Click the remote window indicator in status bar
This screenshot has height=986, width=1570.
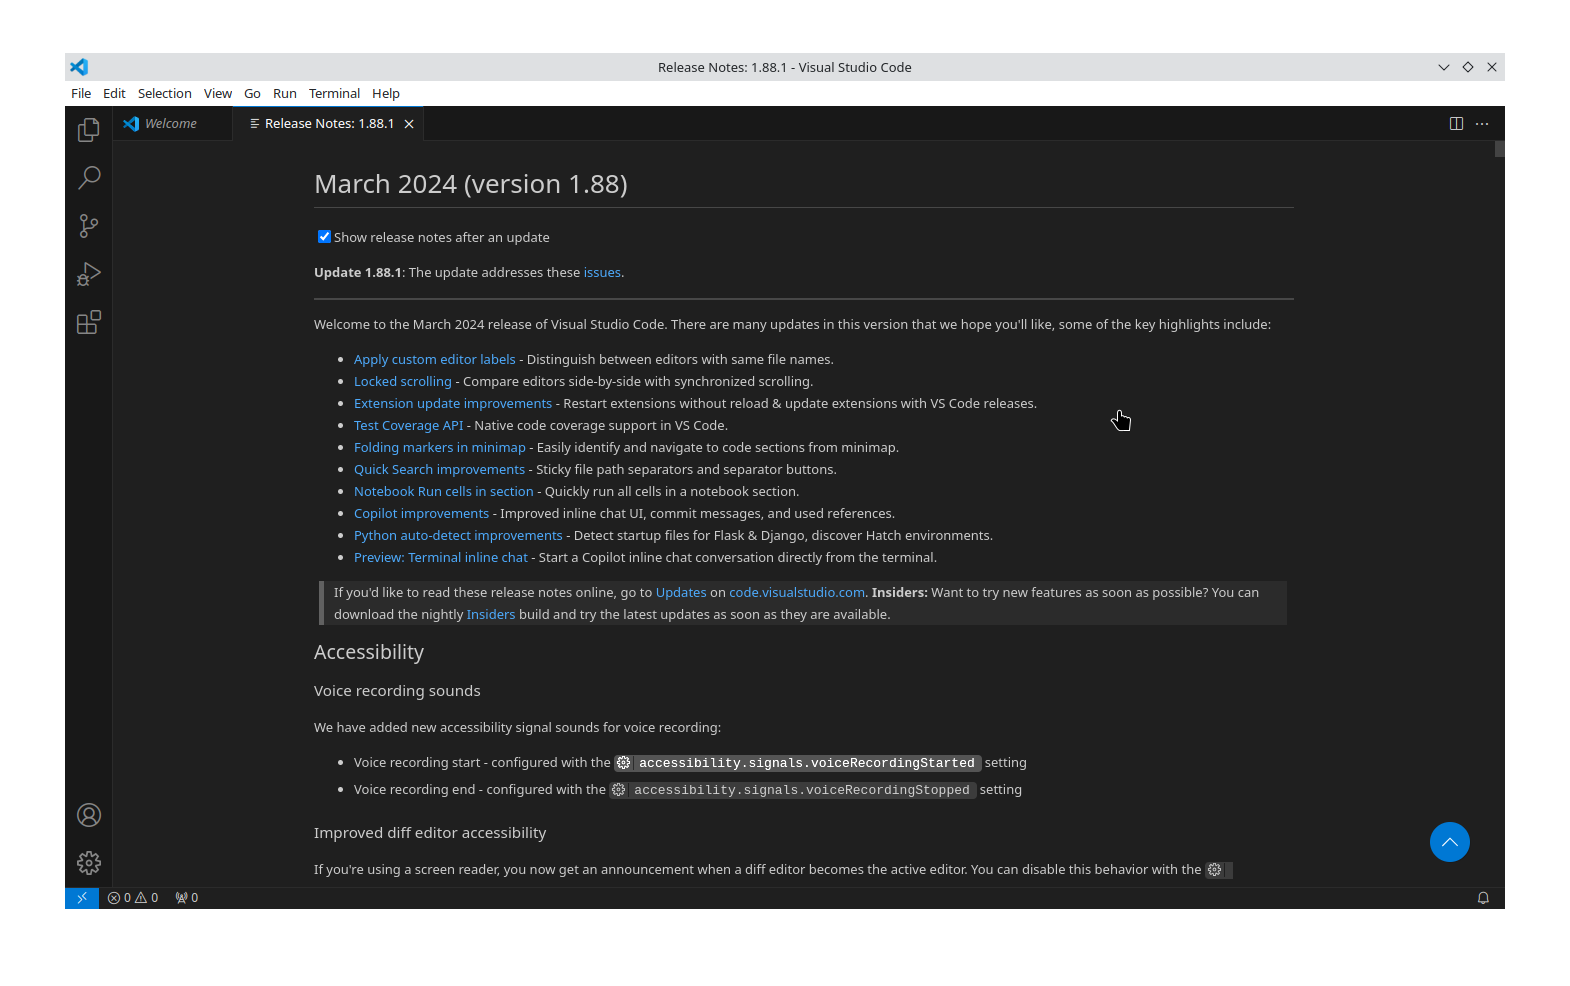click(x=82, y=898)
